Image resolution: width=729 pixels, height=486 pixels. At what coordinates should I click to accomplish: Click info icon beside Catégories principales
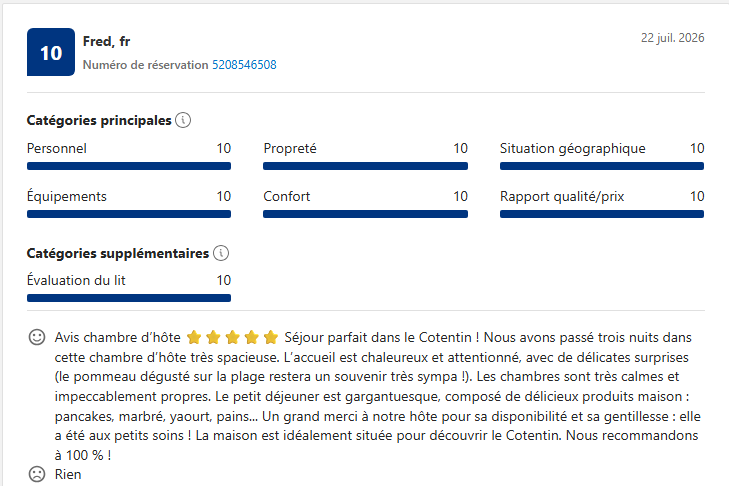point(183,120)
